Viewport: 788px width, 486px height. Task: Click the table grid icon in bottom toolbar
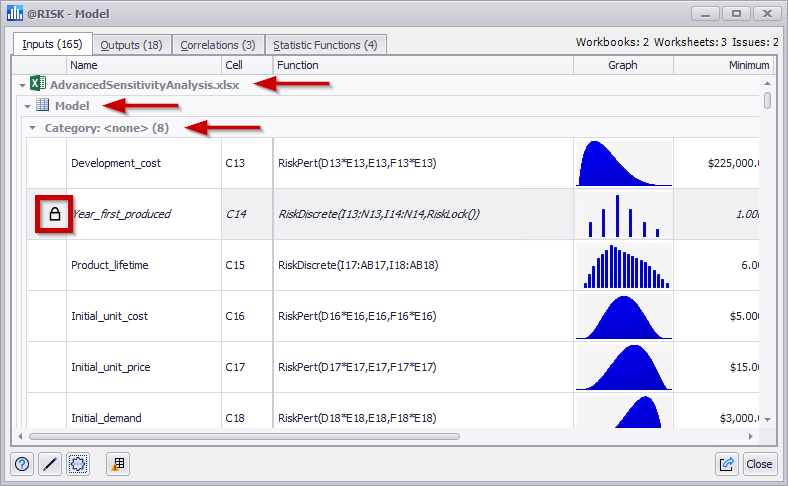(118, 464)
